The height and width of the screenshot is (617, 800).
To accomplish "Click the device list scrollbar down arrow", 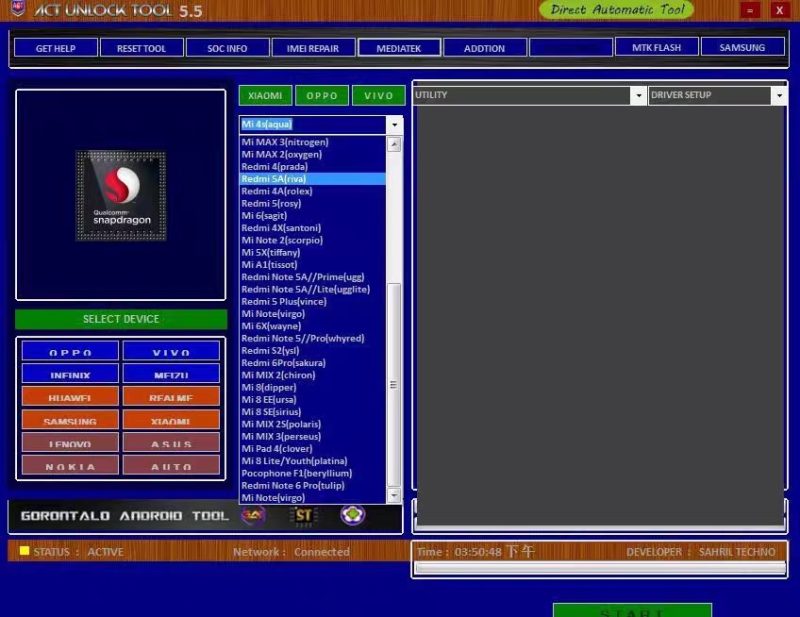I will pyautogui.click(x=394, y=495).
